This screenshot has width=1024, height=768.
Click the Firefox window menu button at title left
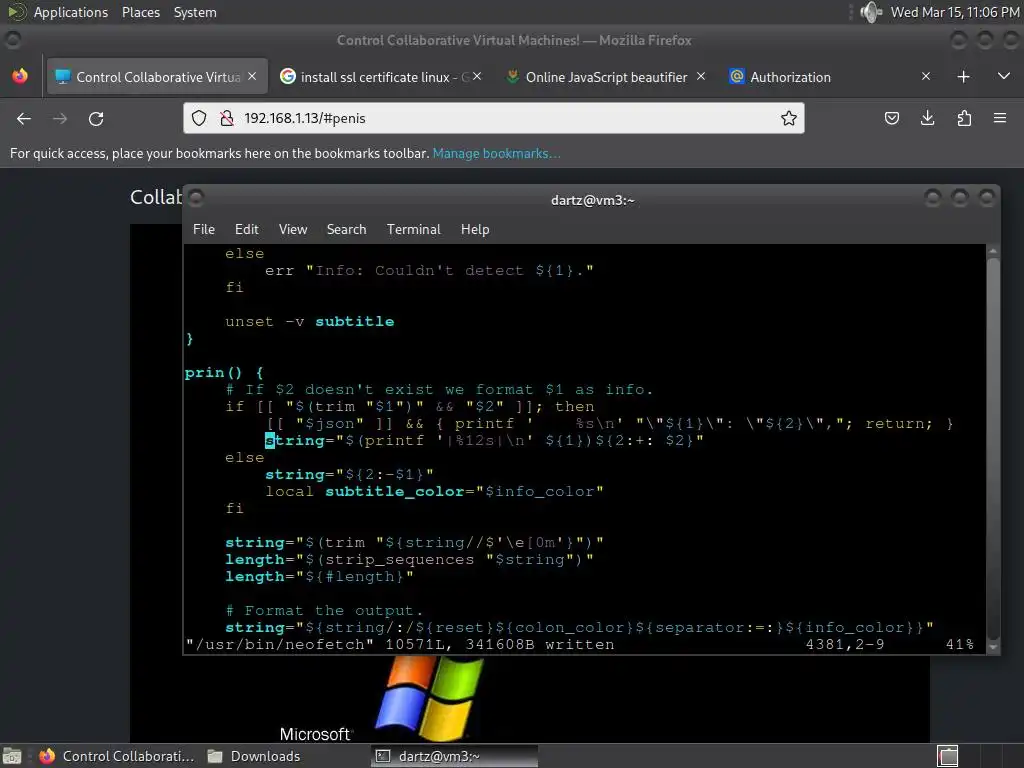pos(12,40)
